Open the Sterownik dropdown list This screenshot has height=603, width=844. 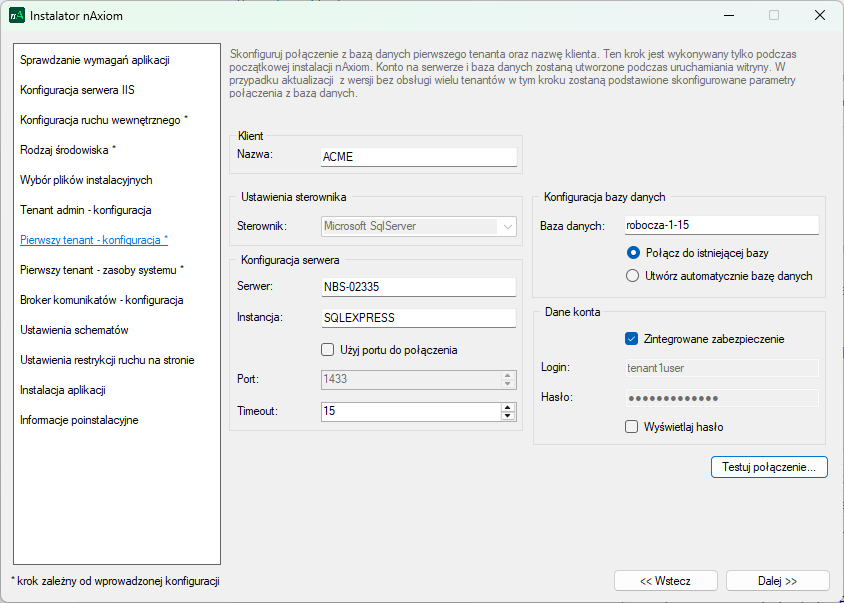click(x=507, y=227)
